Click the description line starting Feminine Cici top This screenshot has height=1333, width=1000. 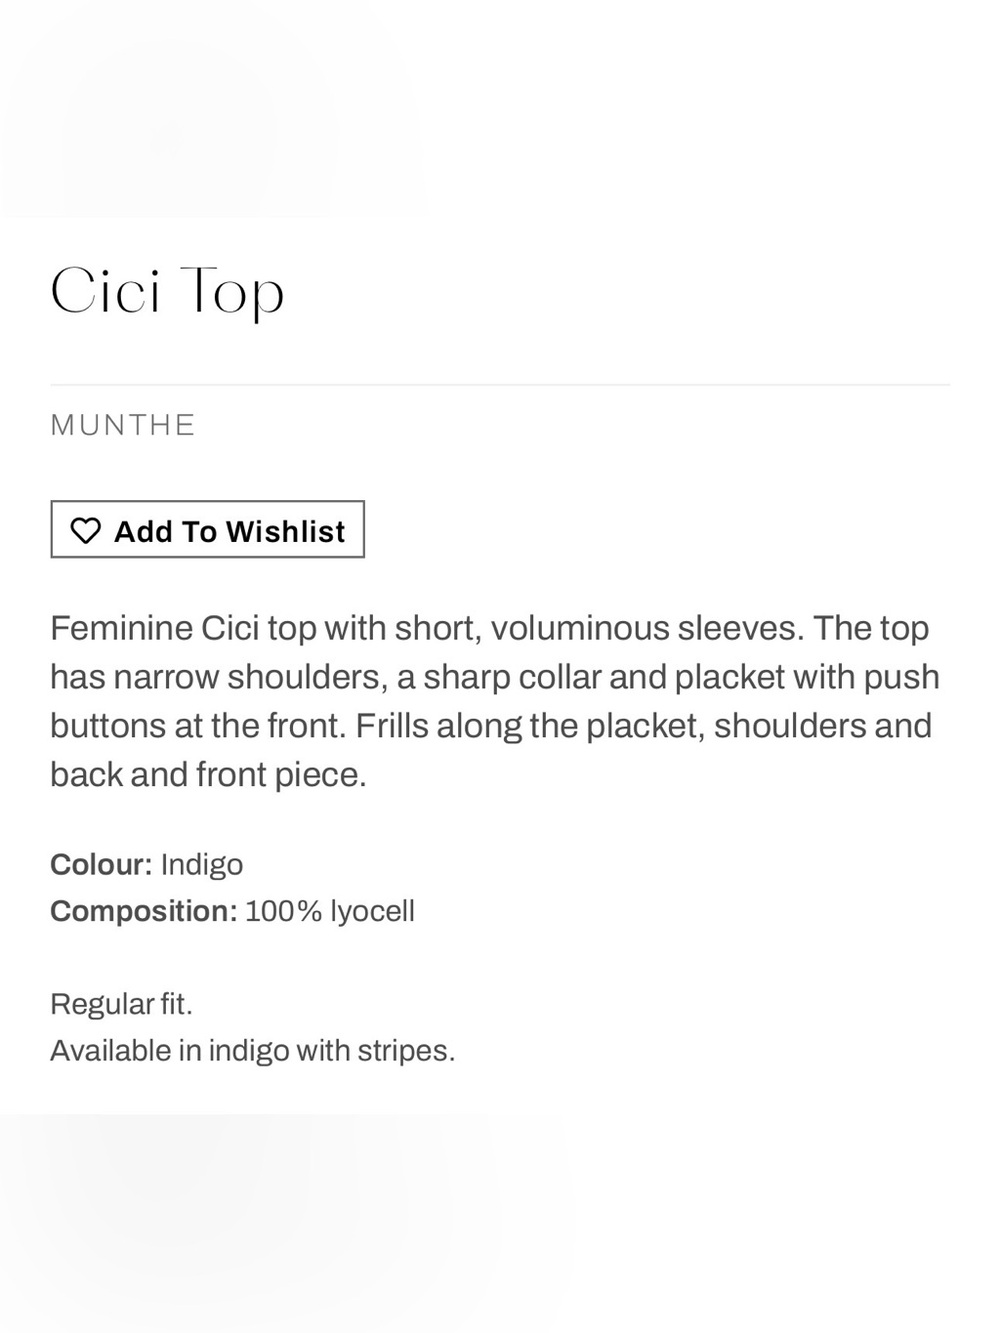490,628
